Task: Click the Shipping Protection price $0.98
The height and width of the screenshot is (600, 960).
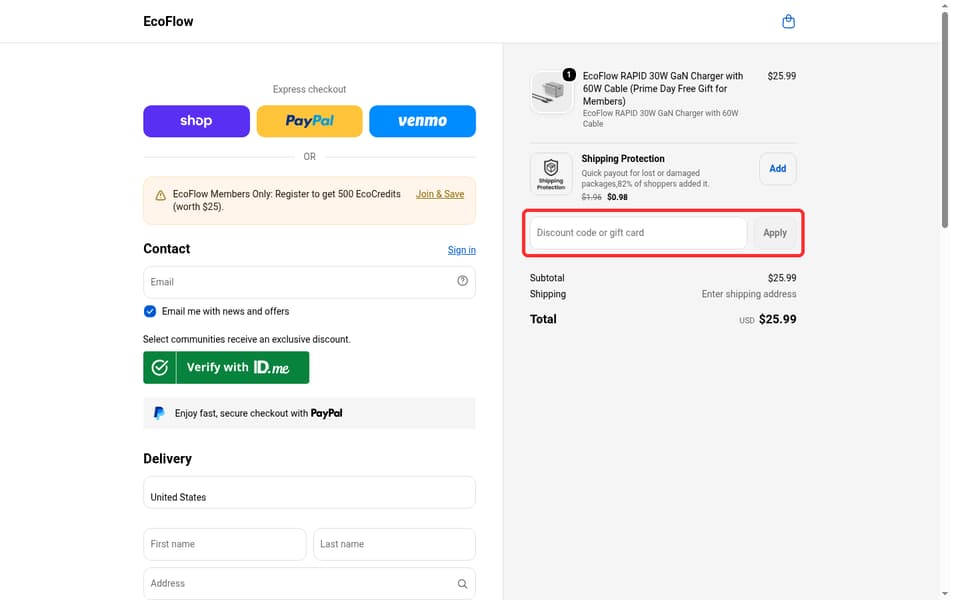Action: [x=617, y=197]
